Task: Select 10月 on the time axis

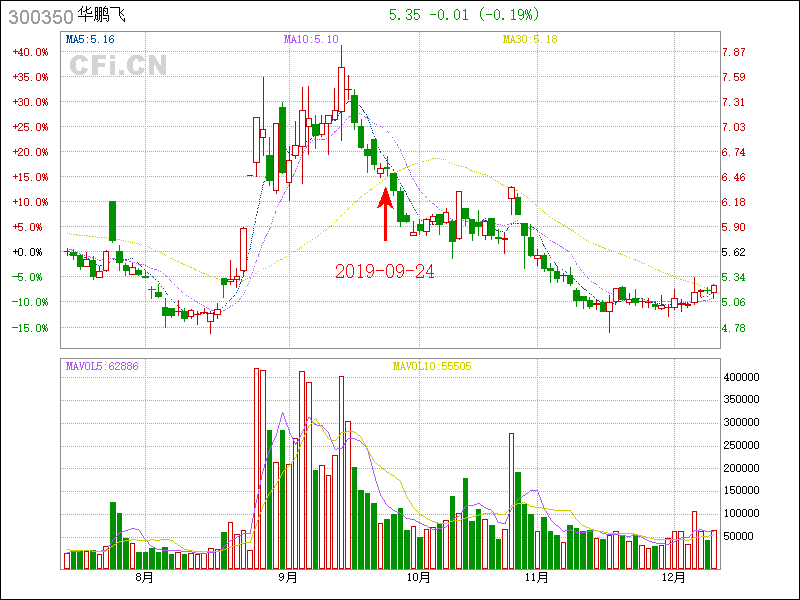Action: click(419, 577)
